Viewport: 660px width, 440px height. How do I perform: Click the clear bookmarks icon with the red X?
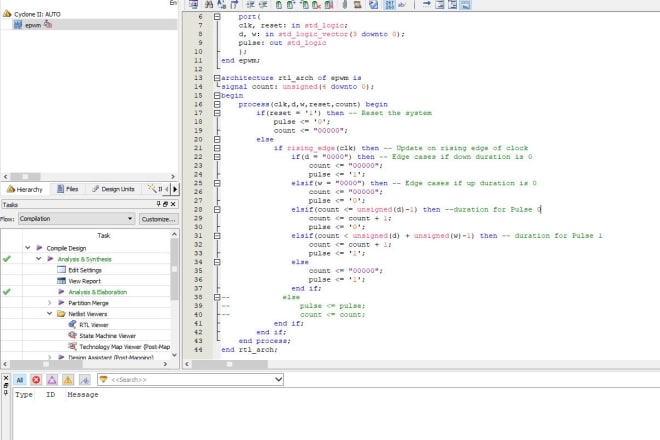coord(317,5)
